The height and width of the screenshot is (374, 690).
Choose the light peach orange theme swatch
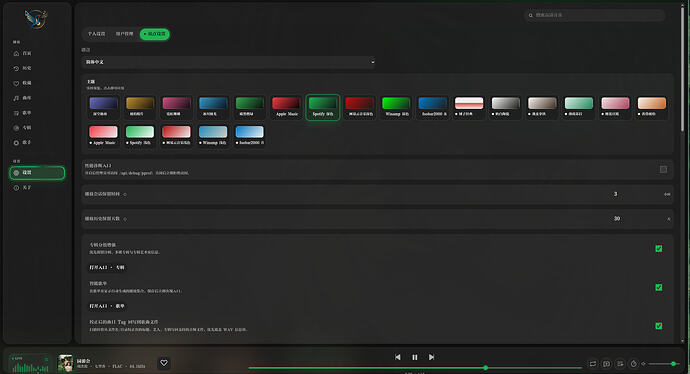(x=652, y=107)
